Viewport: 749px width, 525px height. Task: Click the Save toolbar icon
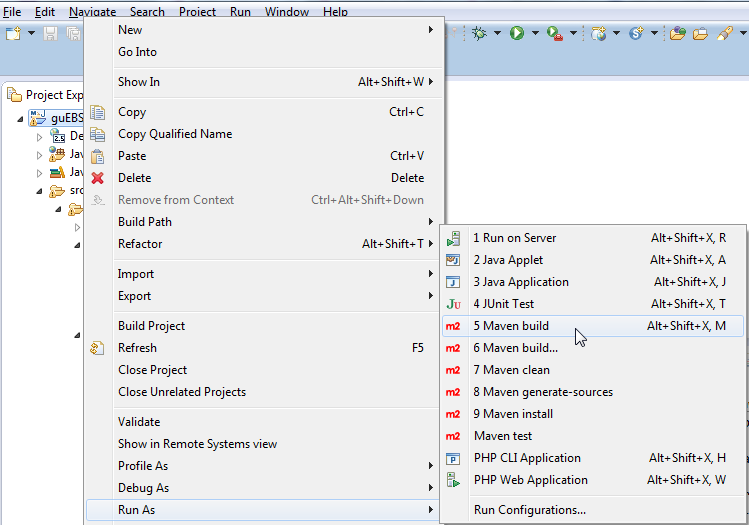(x=50, y=33)
